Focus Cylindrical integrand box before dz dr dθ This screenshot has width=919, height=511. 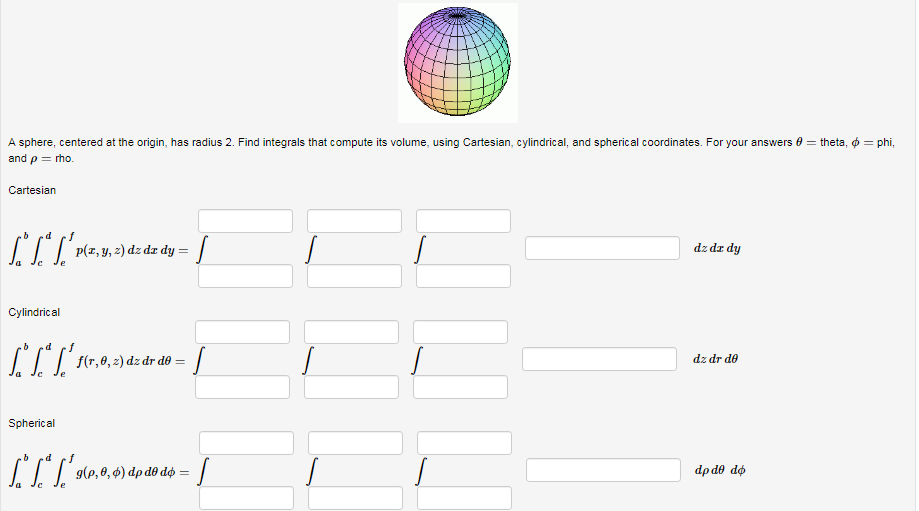click(x=600, y=359)
